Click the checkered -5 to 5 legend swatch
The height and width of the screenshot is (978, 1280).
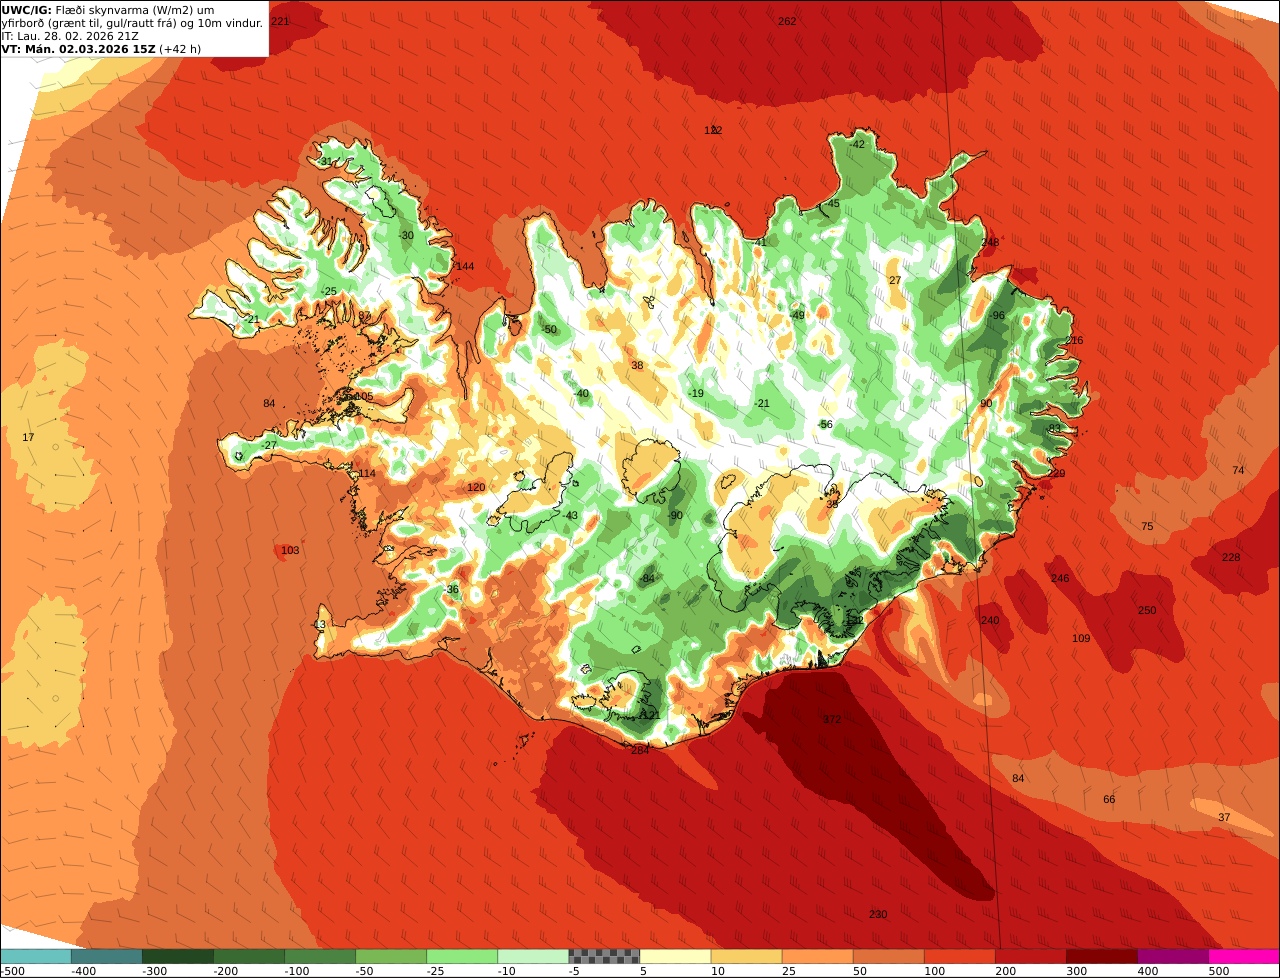coord(604,956)
